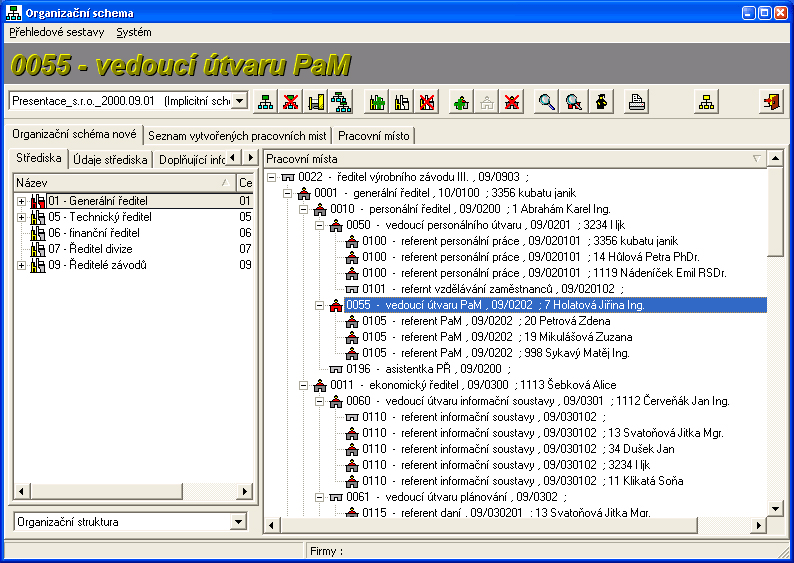Collapse the 0055 vedoucí útvaru PaM node
This screenshot has height=563, width=794.
coord(320,305)
